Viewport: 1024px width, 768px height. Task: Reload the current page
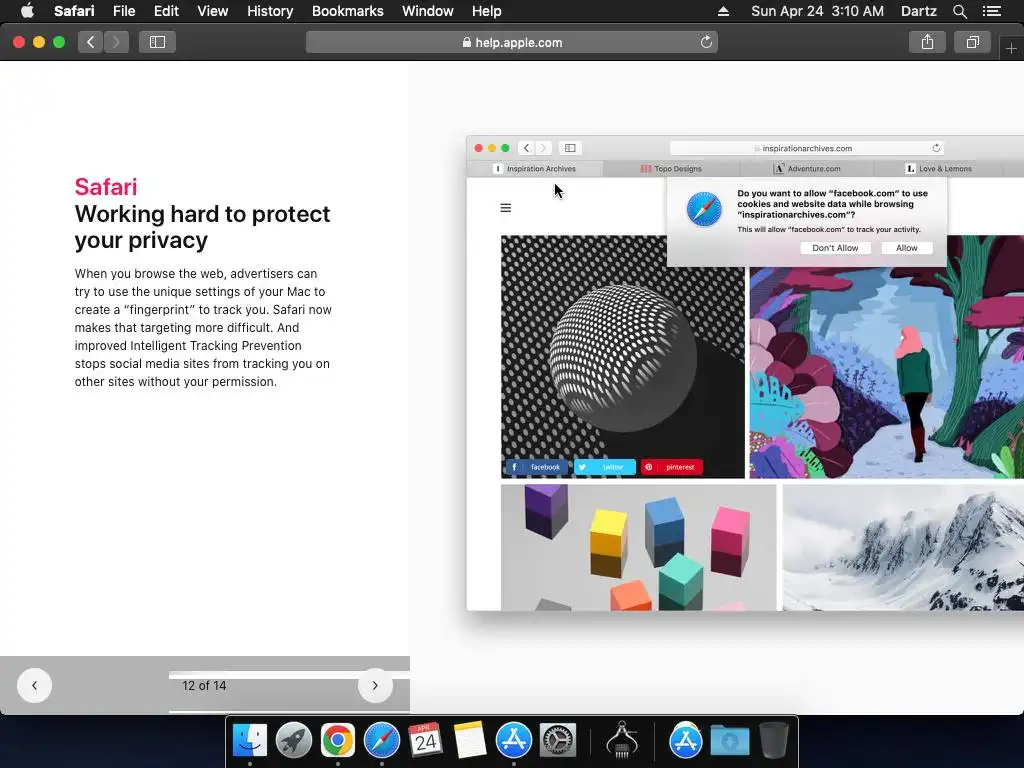click(706, 42)
